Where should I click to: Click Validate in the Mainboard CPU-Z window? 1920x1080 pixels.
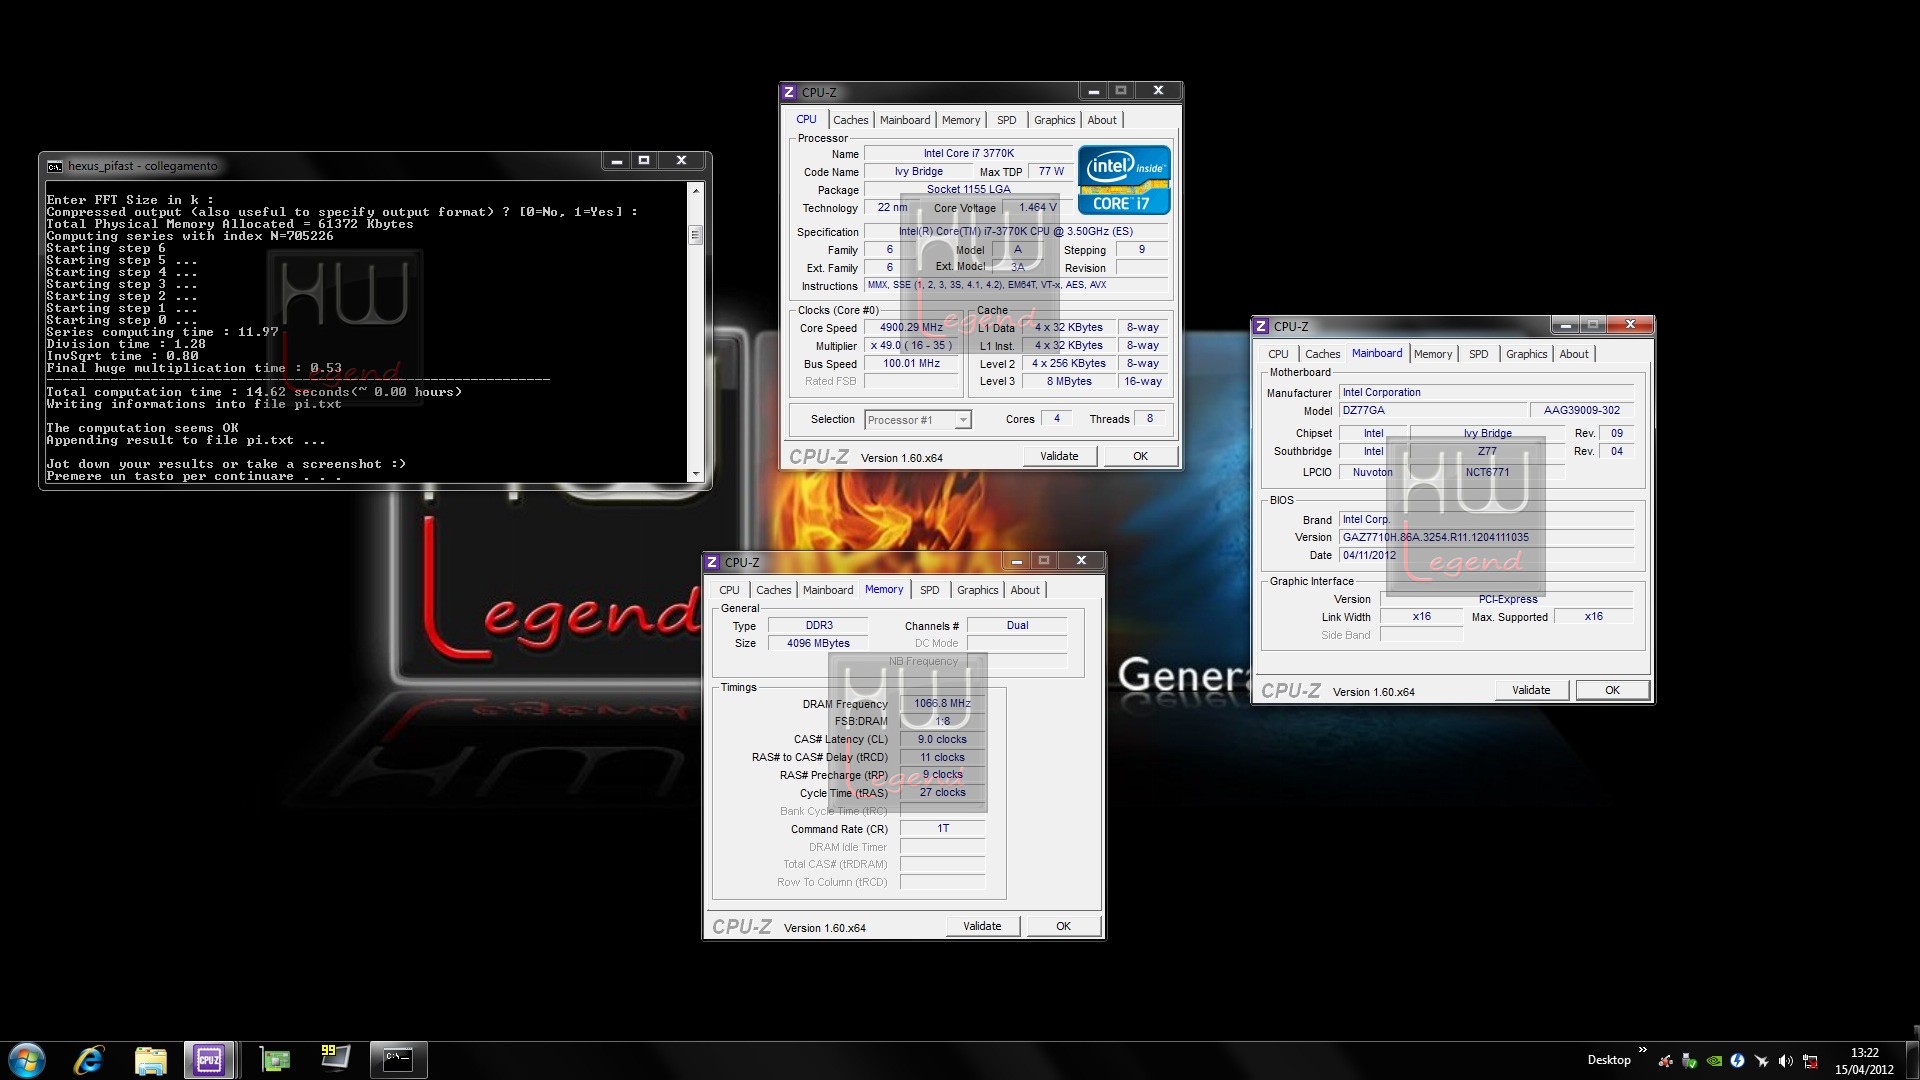[x=1531, y=690]
